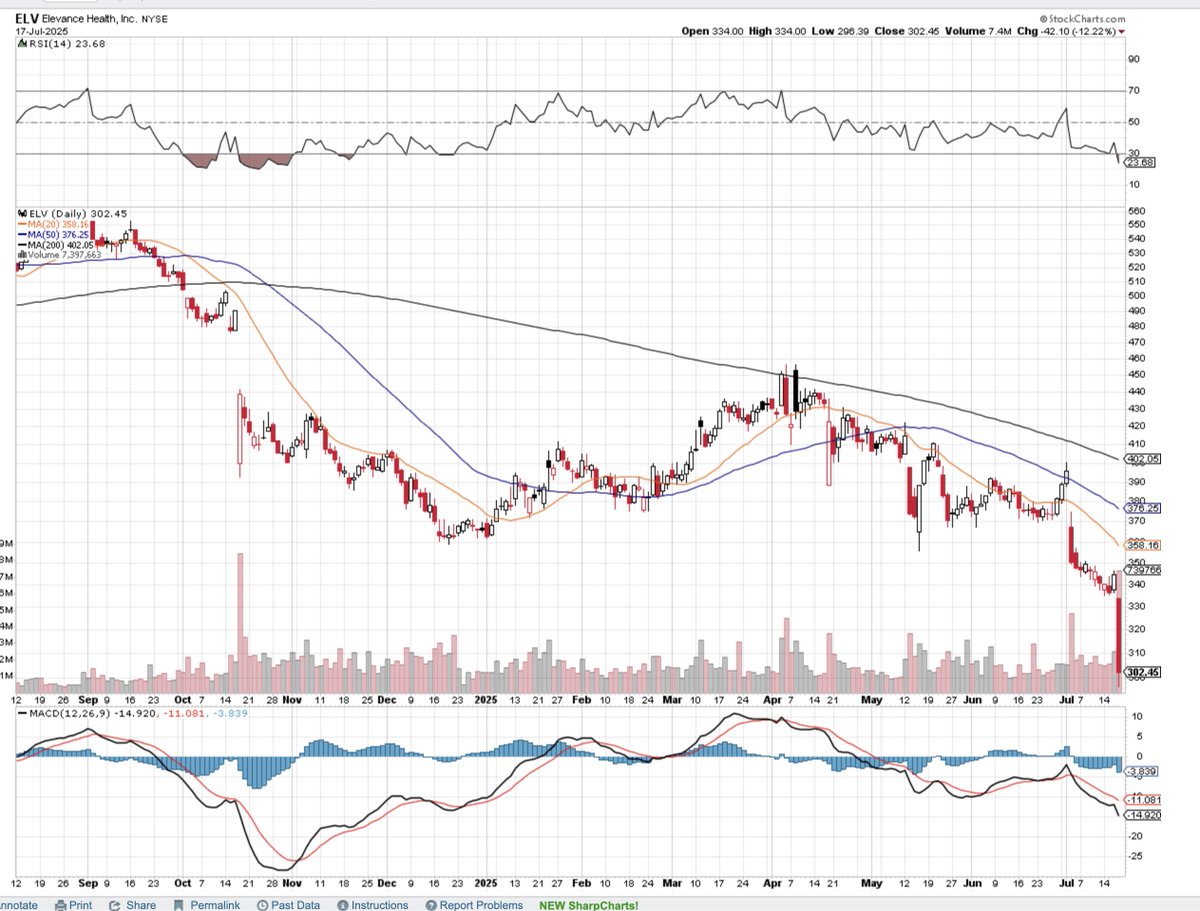Open the Past Data link
The width and height of the screenshot is (1200, 911).
coord(295,905)
